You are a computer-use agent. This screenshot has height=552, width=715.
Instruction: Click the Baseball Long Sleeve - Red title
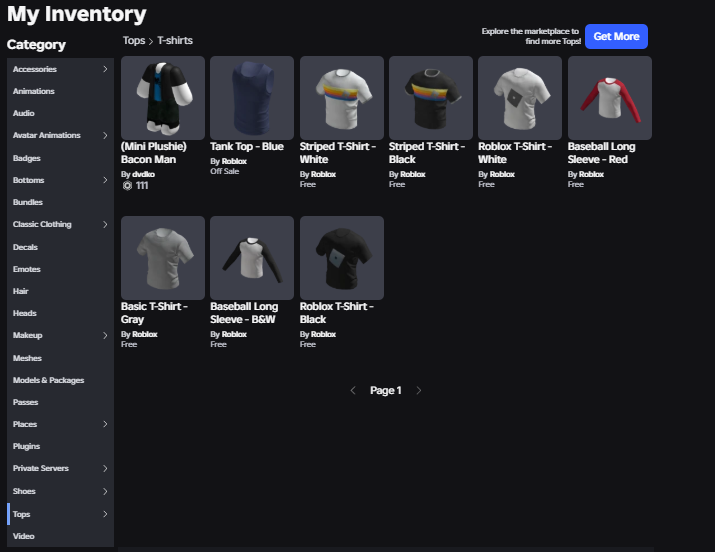point(601,153)
